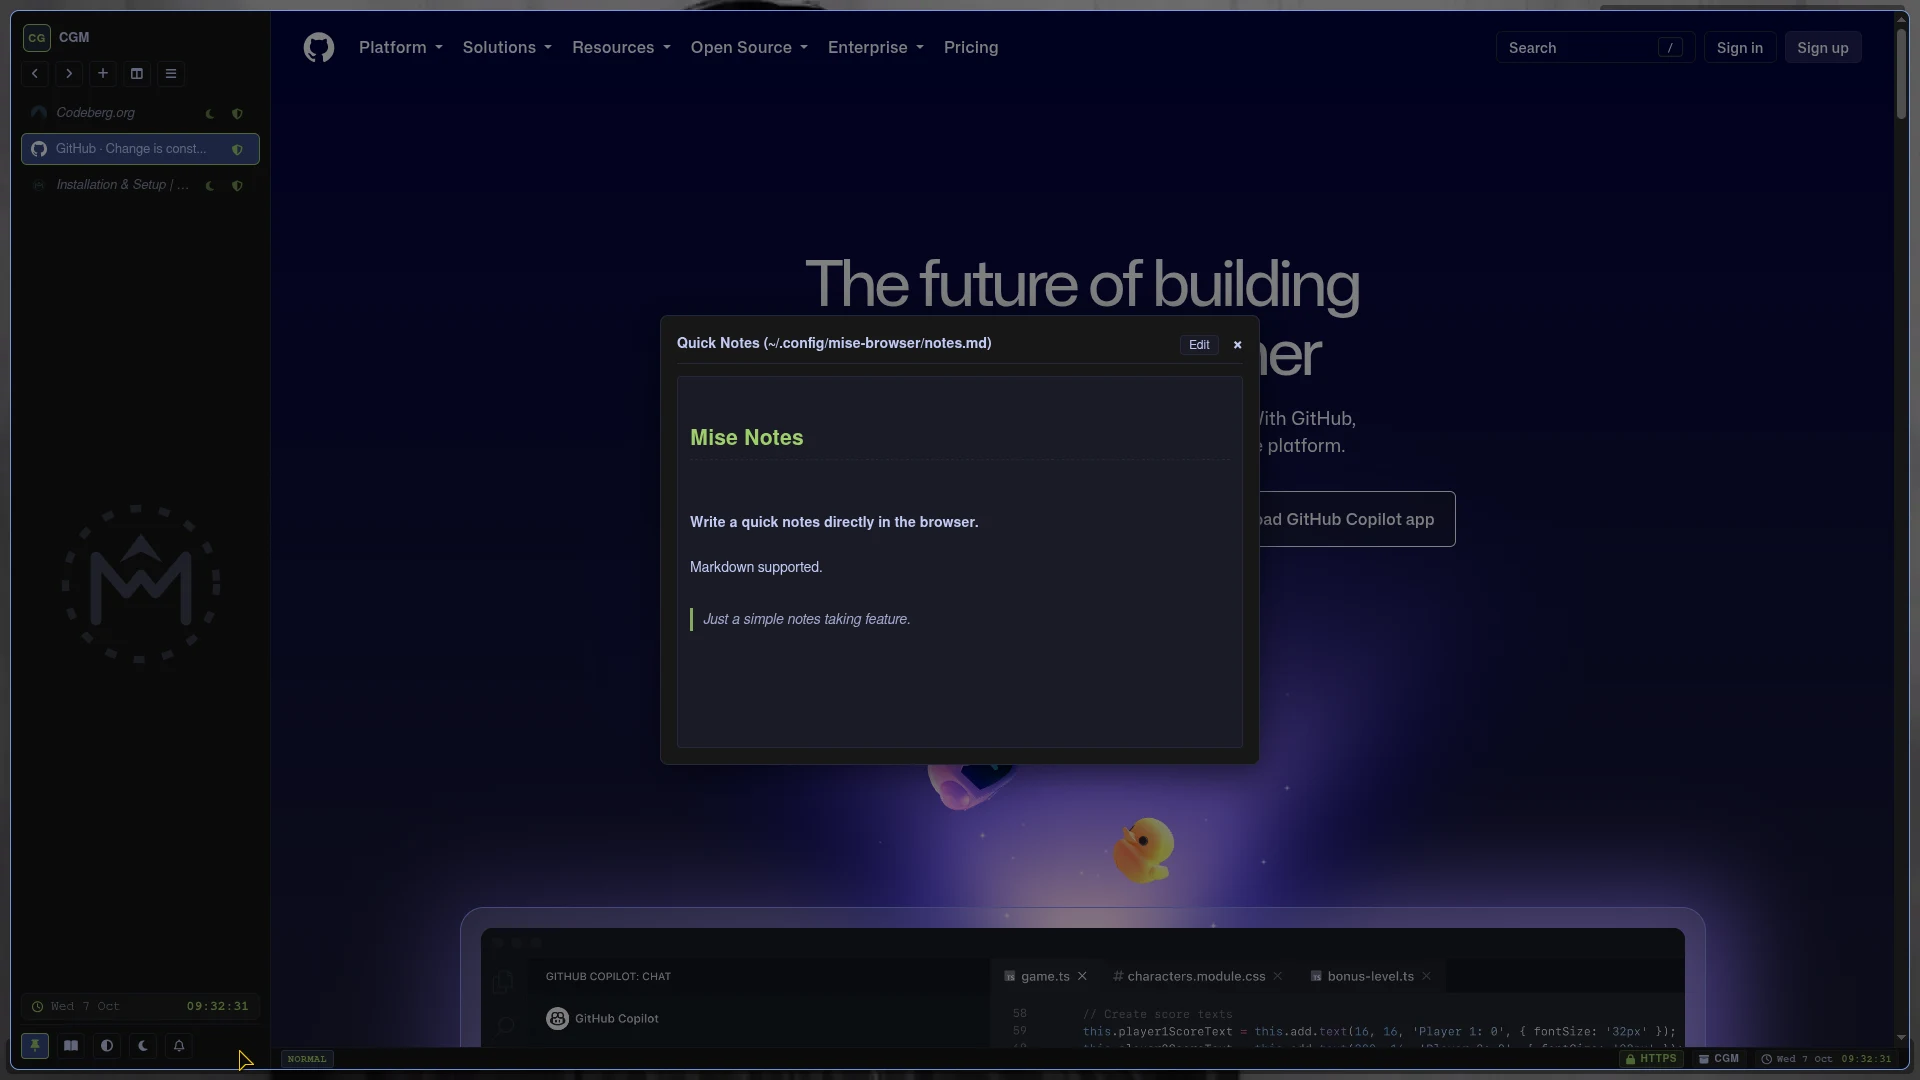
Task: Toggle the pin sidebar icon
Action: (35, 1046)
